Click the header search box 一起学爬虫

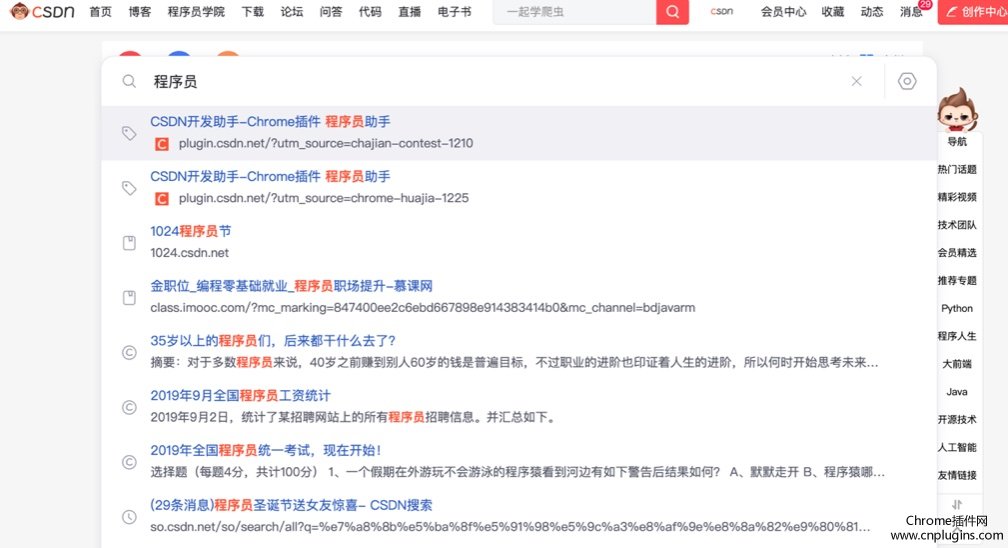[575, 12]
